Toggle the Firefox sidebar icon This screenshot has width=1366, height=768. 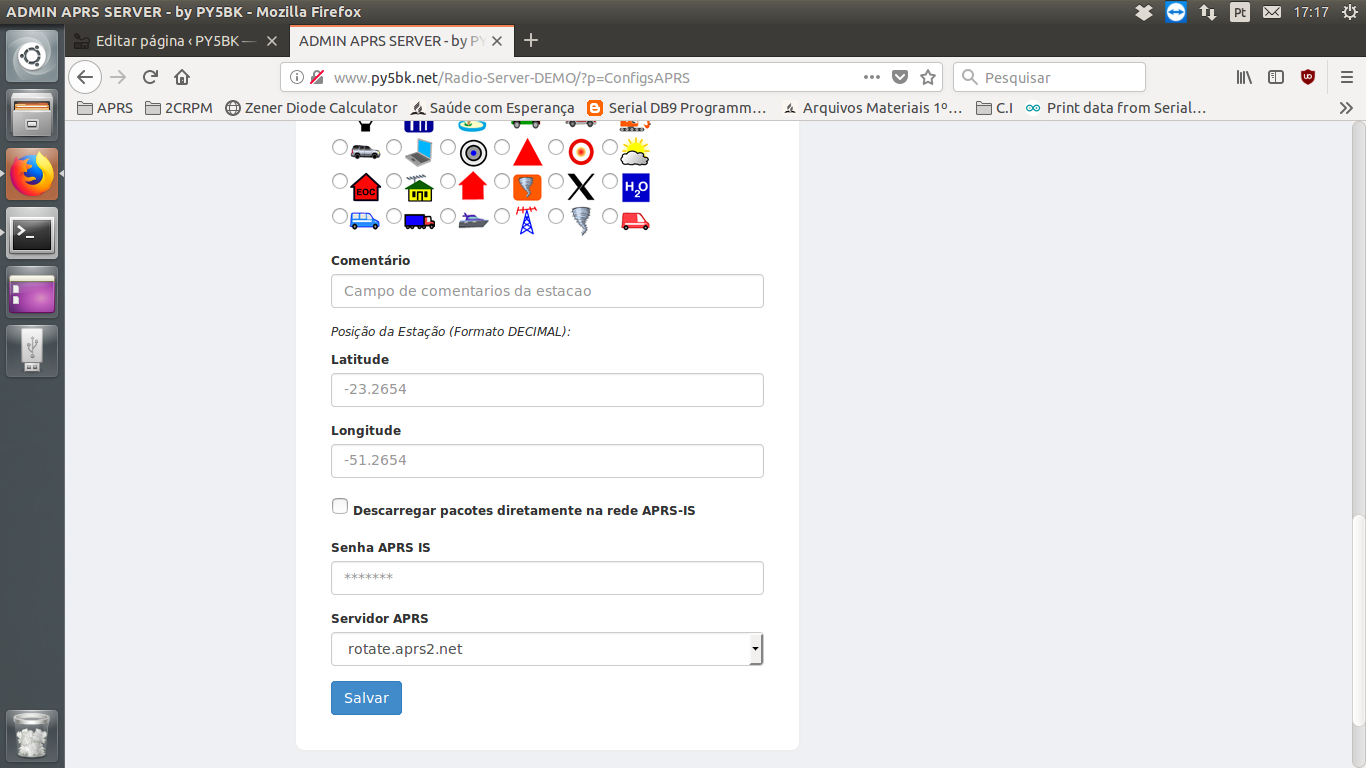pos(1276,77)
